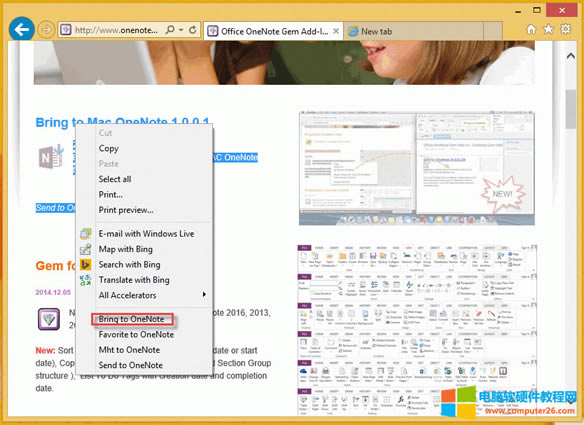The height and width of the screenshot is (425, 584).
Task: Open Favorites star icon
Action: 548,29
